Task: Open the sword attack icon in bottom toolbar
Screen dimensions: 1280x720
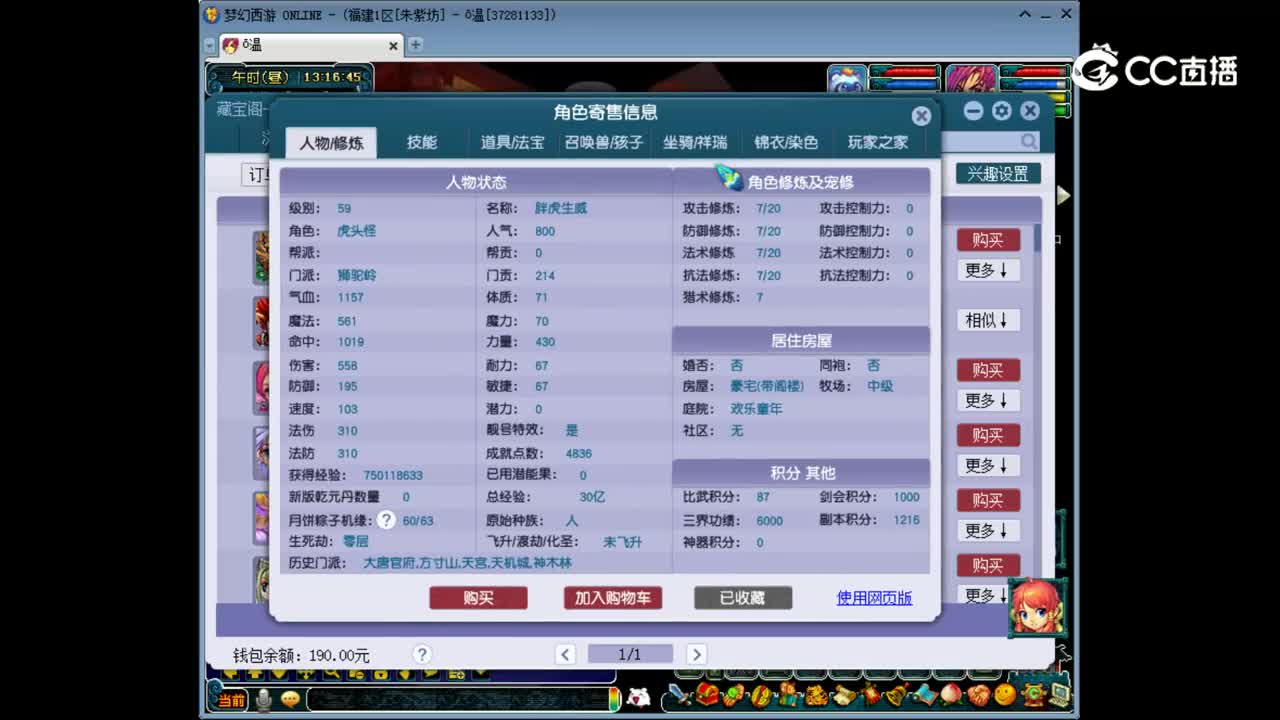Action: pyautogui.click(x=679, y=694)
